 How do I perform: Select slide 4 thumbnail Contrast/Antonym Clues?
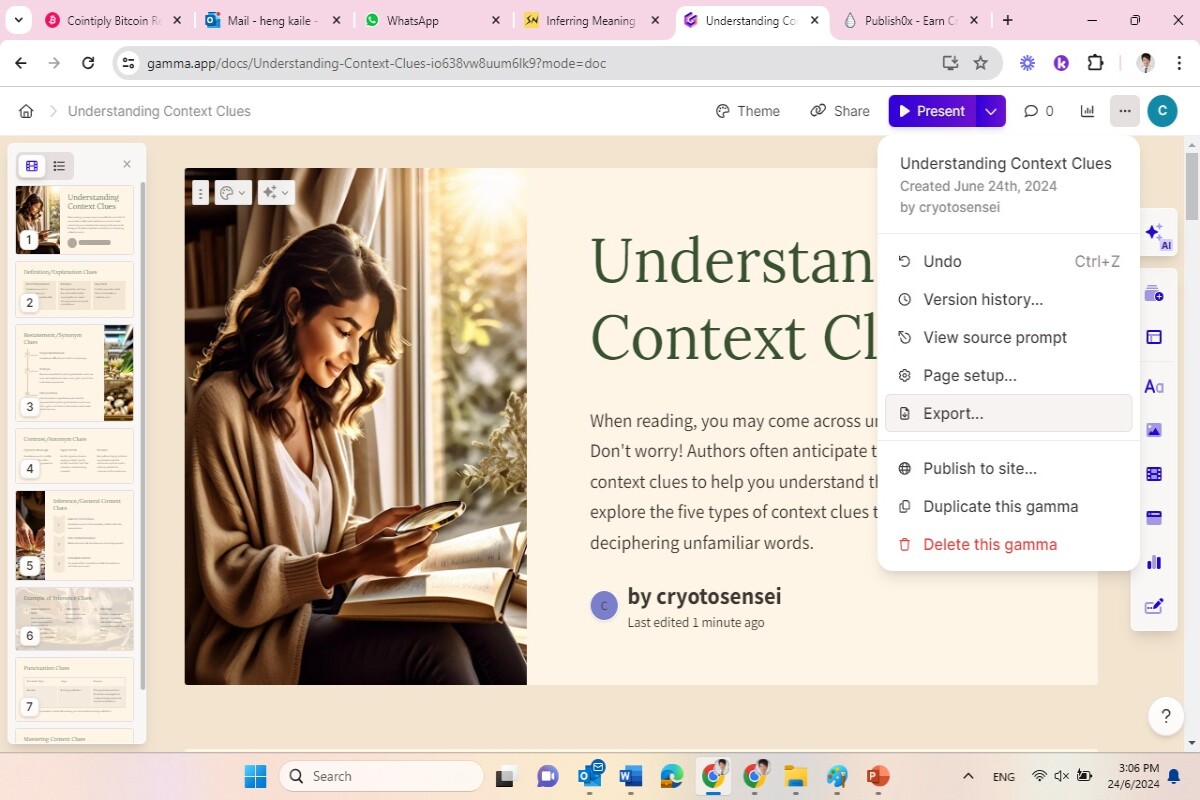click(x=75, y=456)
